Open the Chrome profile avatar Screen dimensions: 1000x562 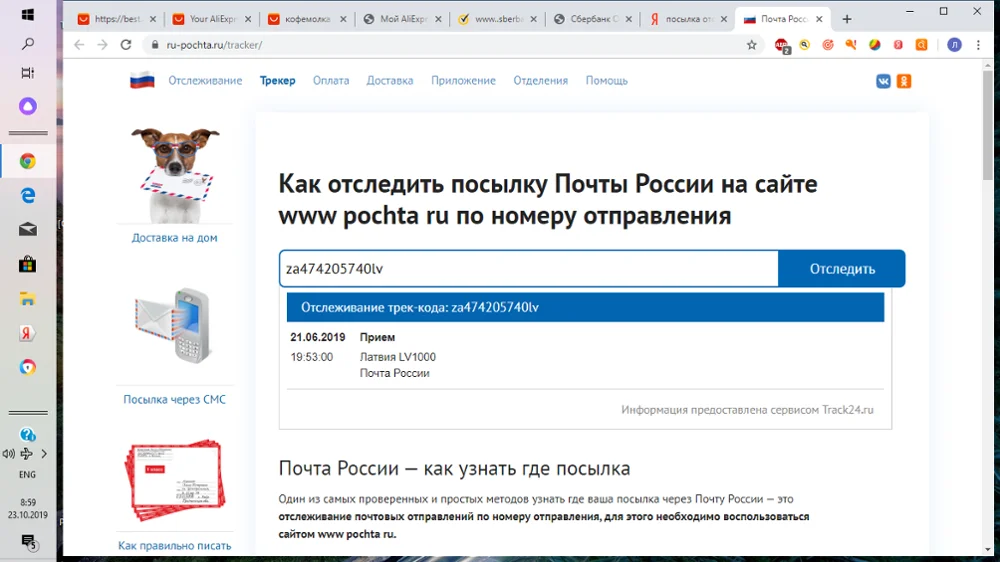click(954, 45)
